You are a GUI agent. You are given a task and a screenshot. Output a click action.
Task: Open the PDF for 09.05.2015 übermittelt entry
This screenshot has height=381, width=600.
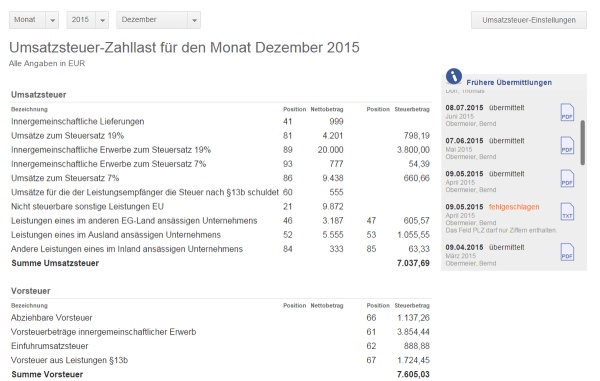tap(567, 178)
